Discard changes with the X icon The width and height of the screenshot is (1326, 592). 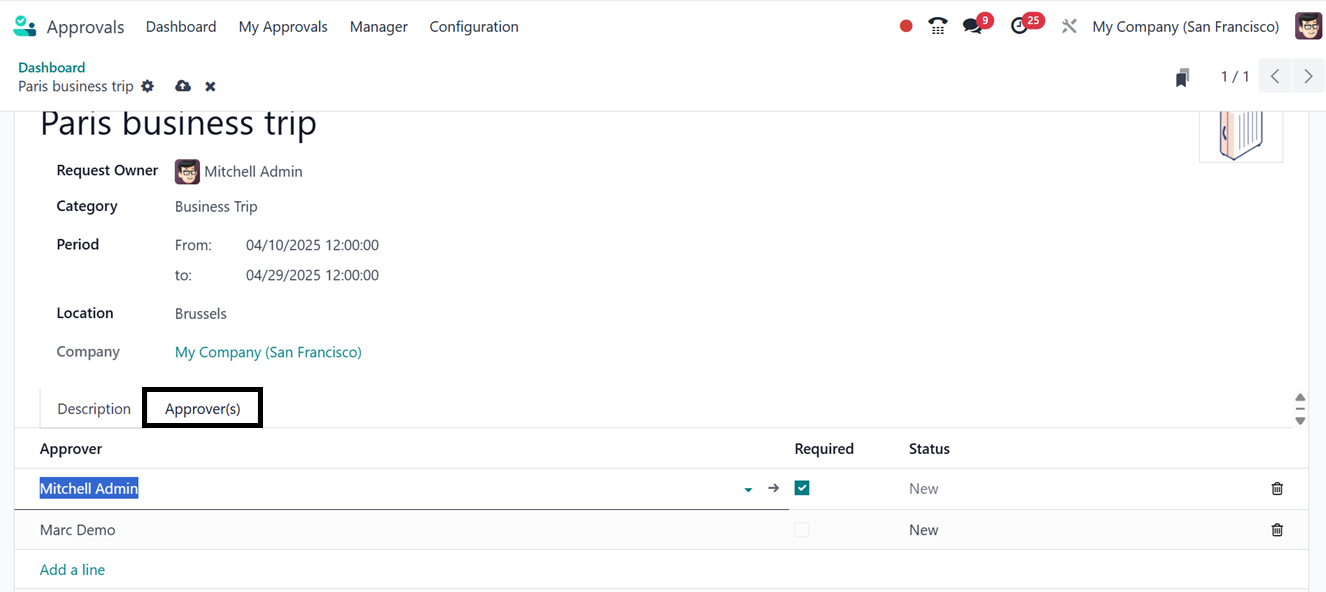[x=210, y=87]
